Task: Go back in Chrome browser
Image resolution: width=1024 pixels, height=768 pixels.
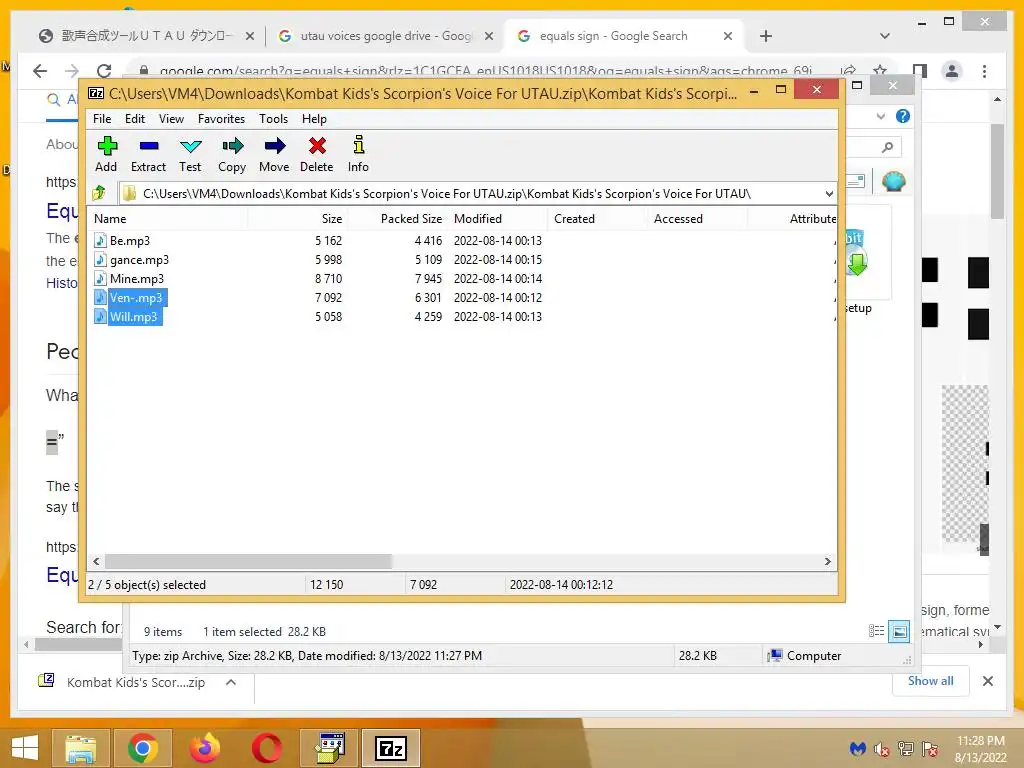Action: 40,71
